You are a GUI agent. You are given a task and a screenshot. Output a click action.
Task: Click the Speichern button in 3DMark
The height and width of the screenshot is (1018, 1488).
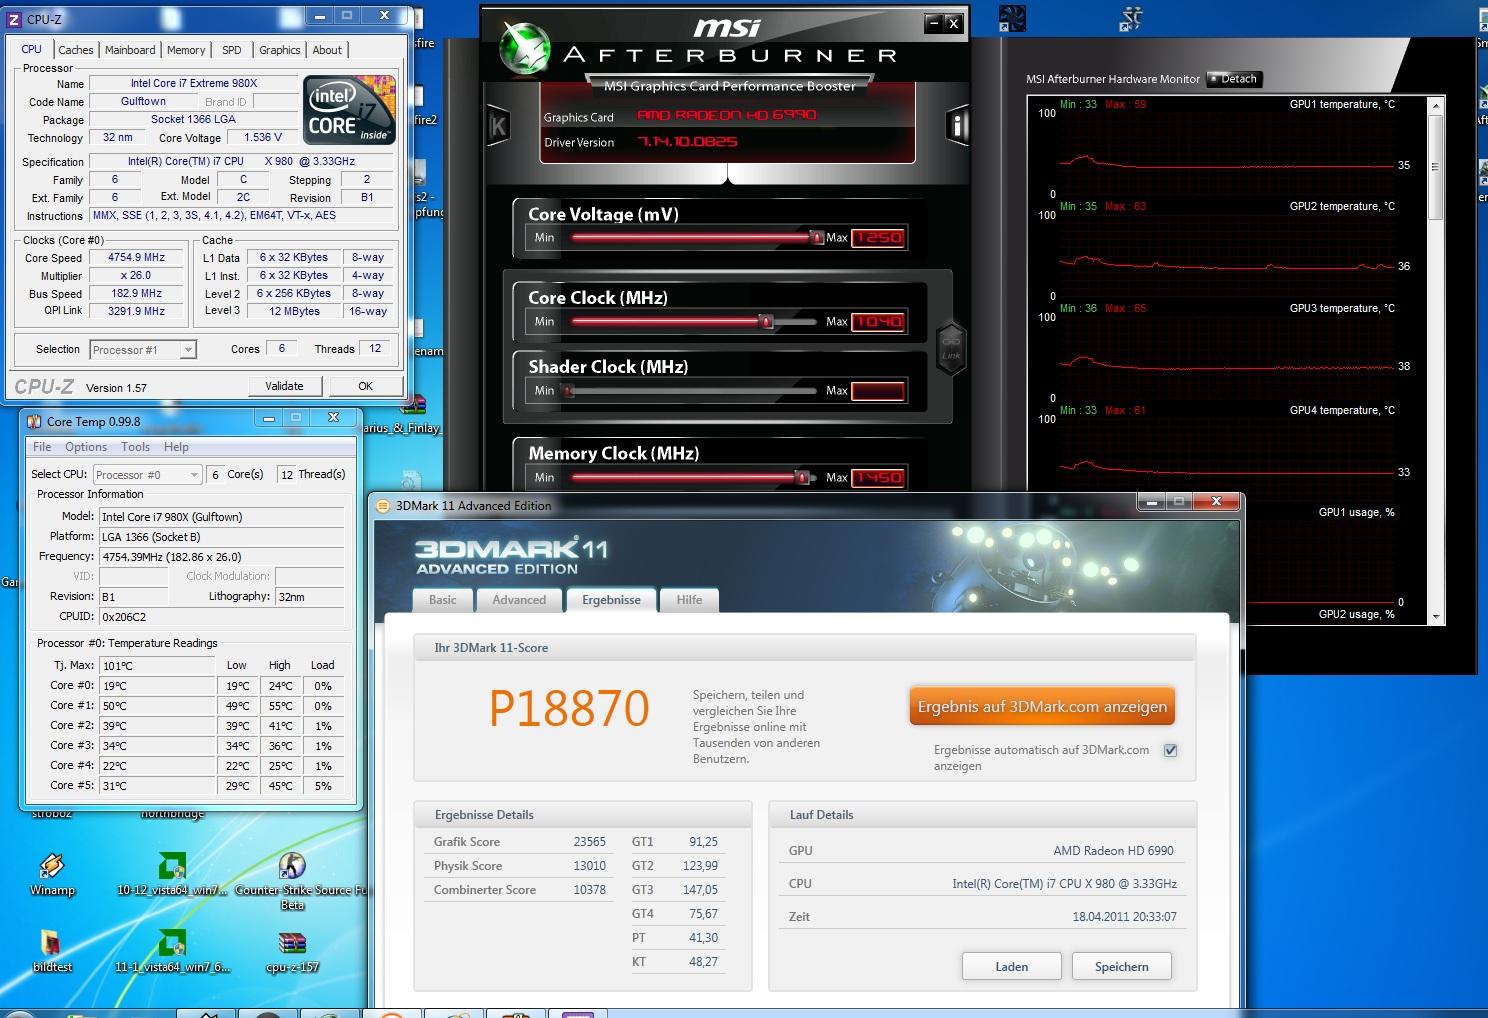pyautogui.click(x=1121, y=966)
